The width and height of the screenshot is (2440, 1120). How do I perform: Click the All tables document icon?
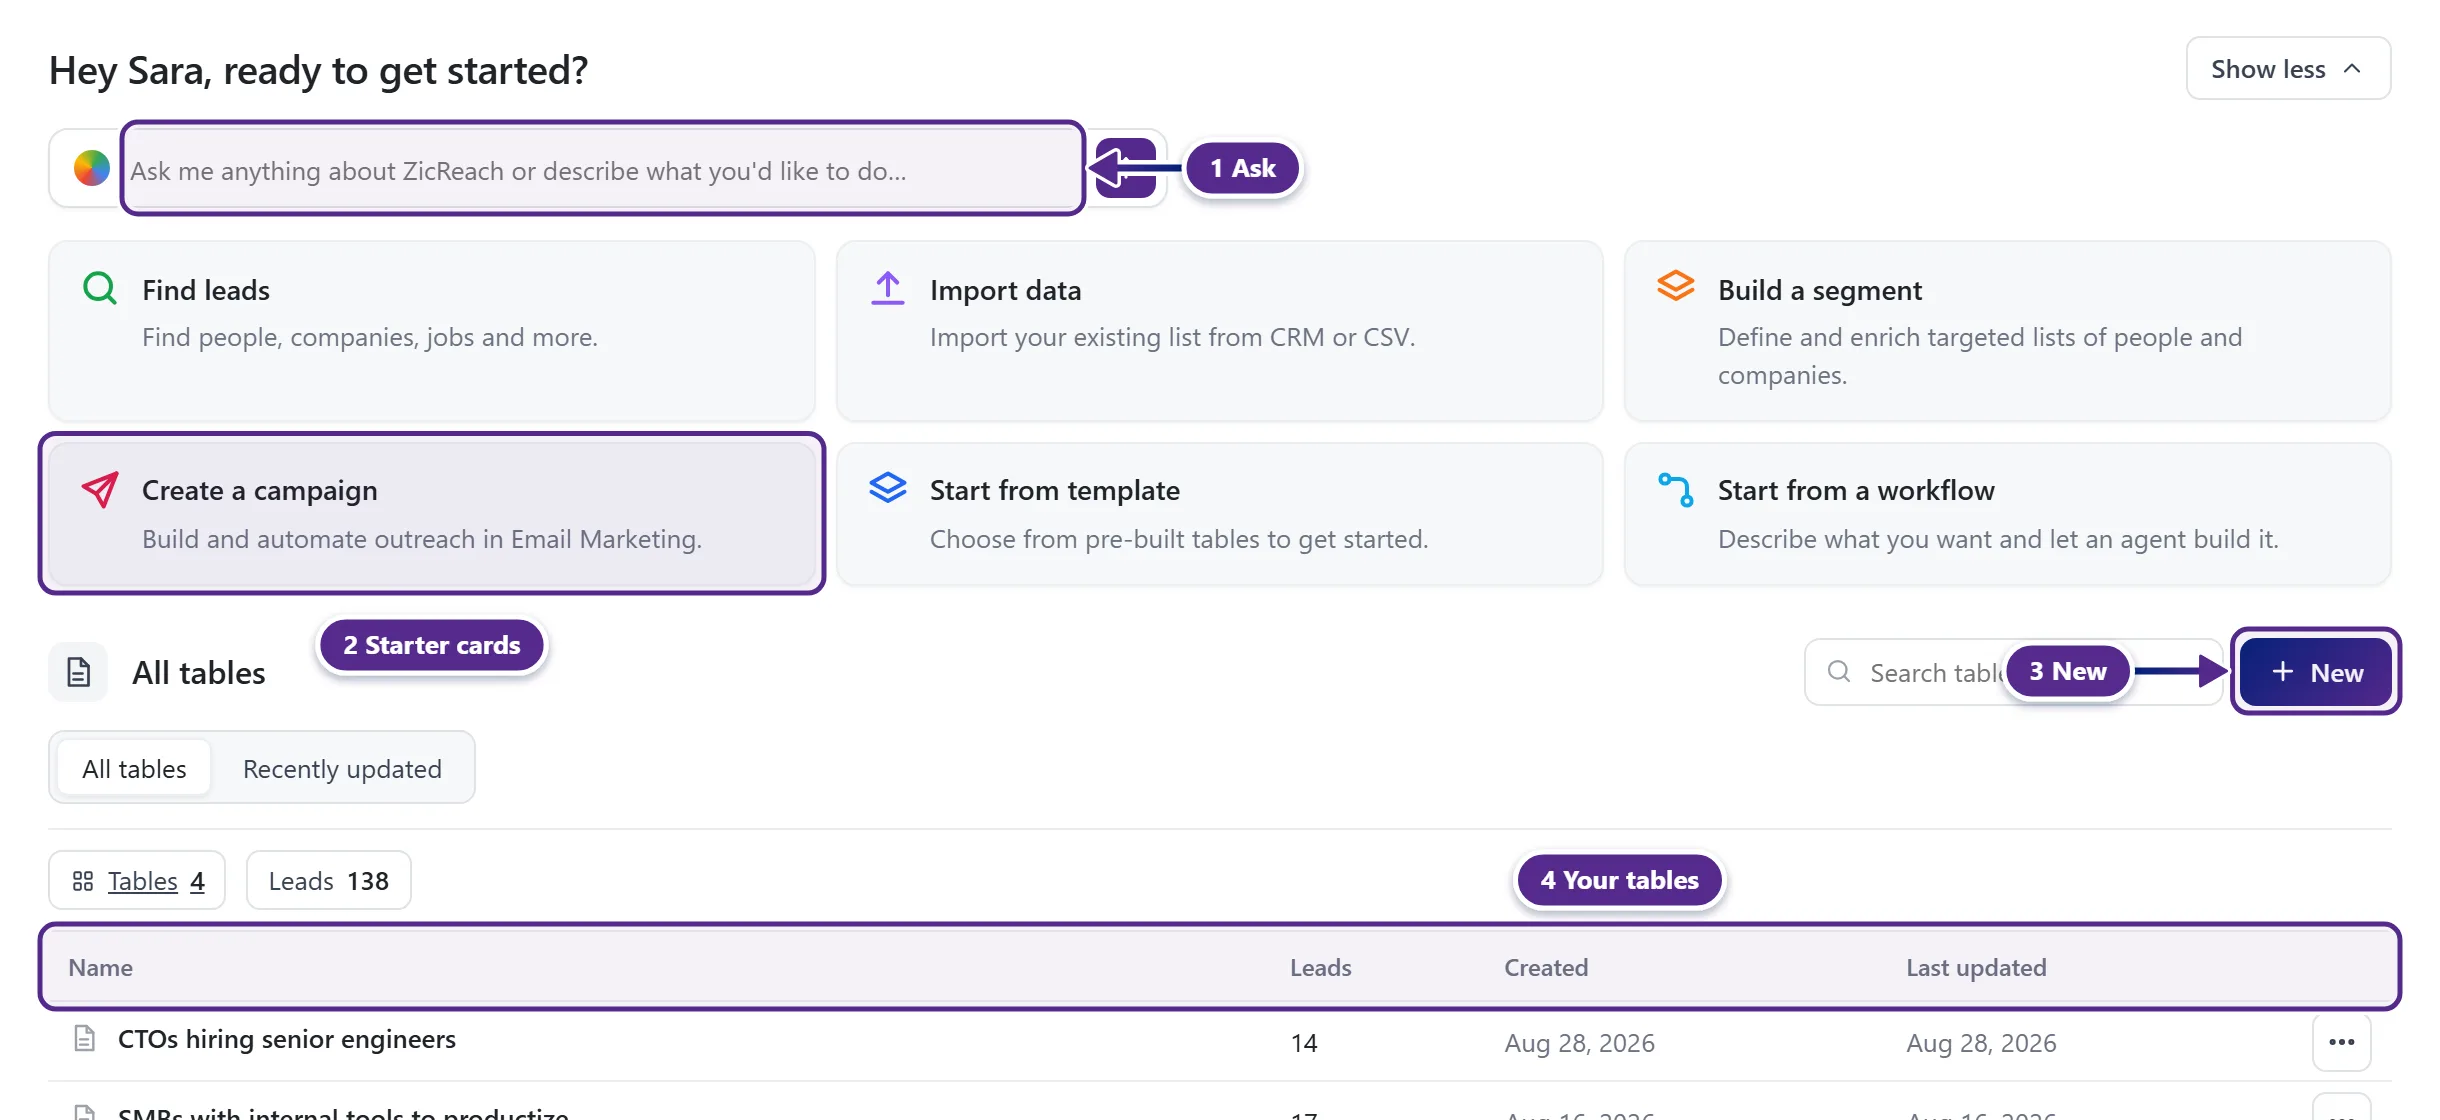[x=78, y=672]
